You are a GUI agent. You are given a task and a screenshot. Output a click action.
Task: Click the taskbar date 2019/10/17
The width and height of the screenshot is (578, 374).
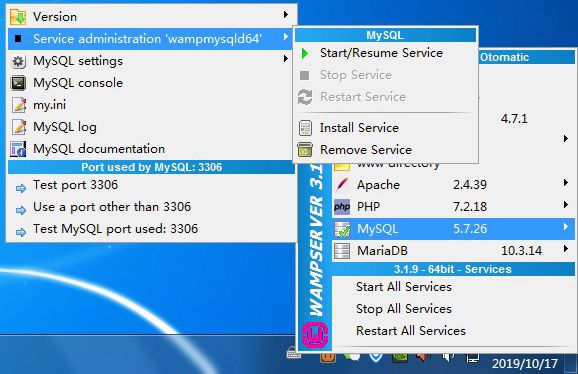click(525, 364)
